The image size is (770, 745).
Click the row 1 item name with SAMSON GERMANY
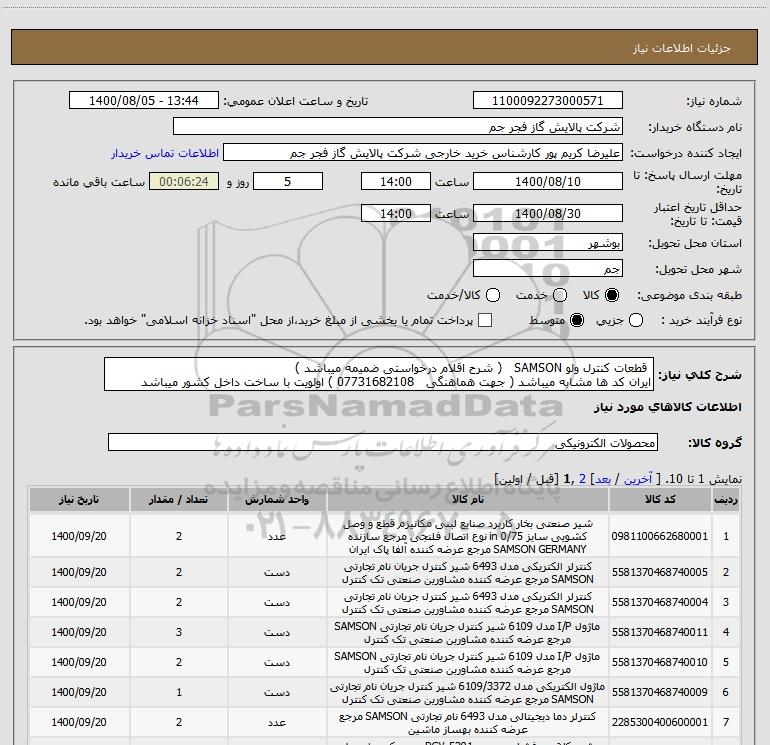468,536
